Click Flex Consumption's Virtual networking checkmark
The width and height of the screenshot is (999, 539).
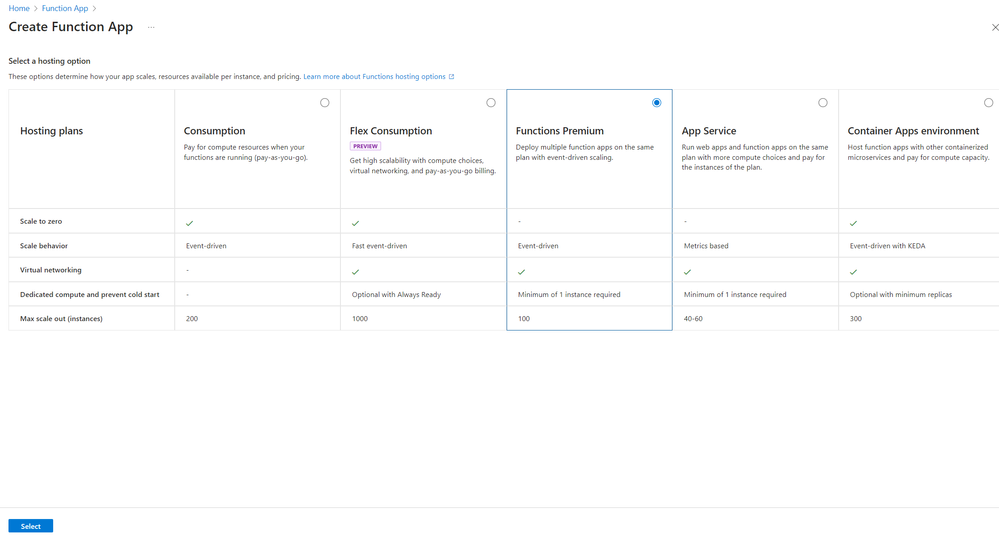[356, 271]
